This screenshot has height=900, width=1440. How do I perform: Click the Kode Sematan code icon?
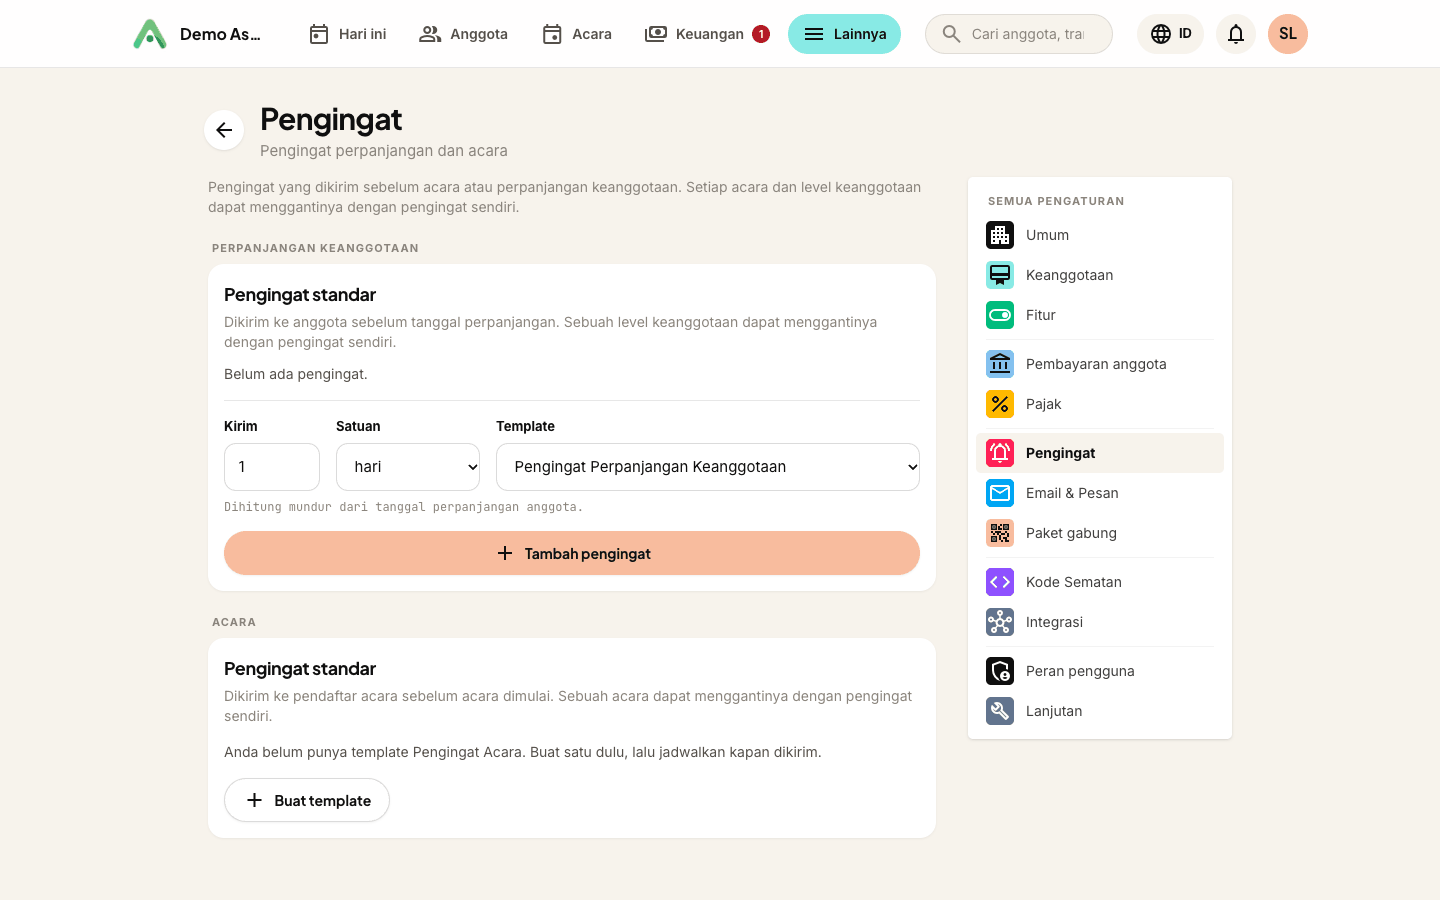point(1000,582)
